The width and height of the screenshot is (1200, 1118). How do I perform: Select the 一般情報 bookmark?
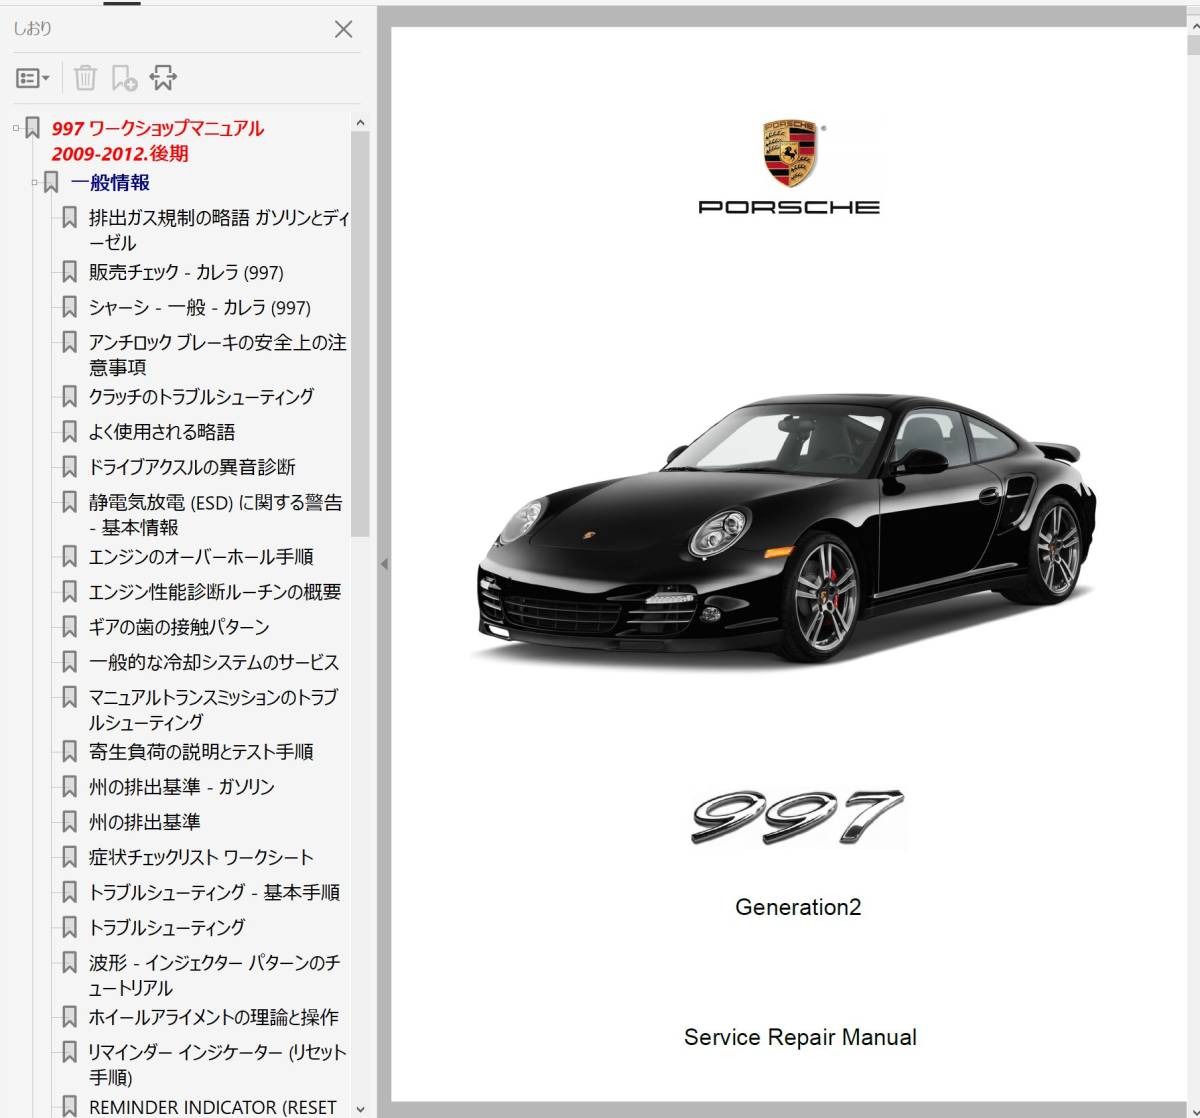click(x=110, y=182)
